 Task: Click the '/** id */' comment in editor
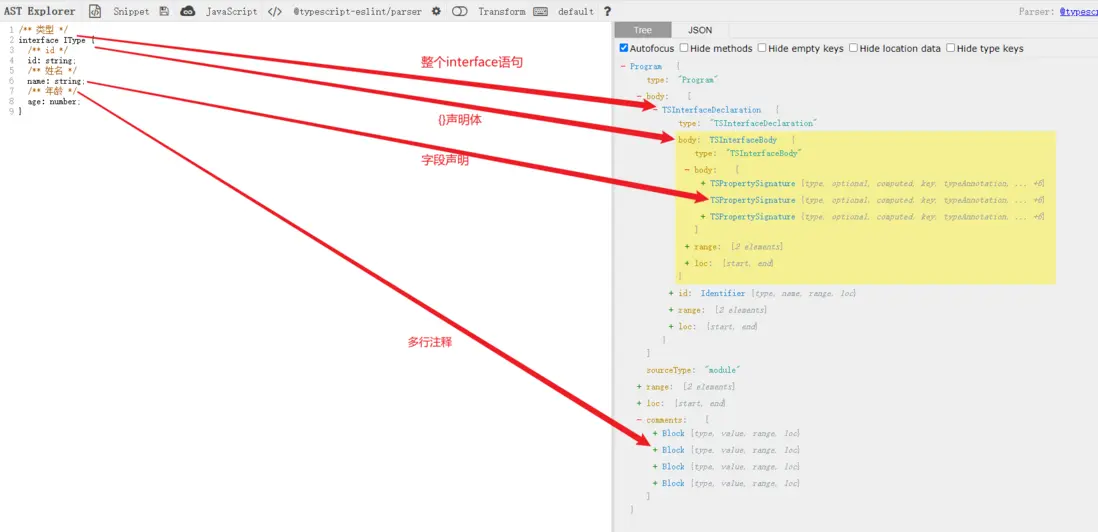click(x=48, y=50)
